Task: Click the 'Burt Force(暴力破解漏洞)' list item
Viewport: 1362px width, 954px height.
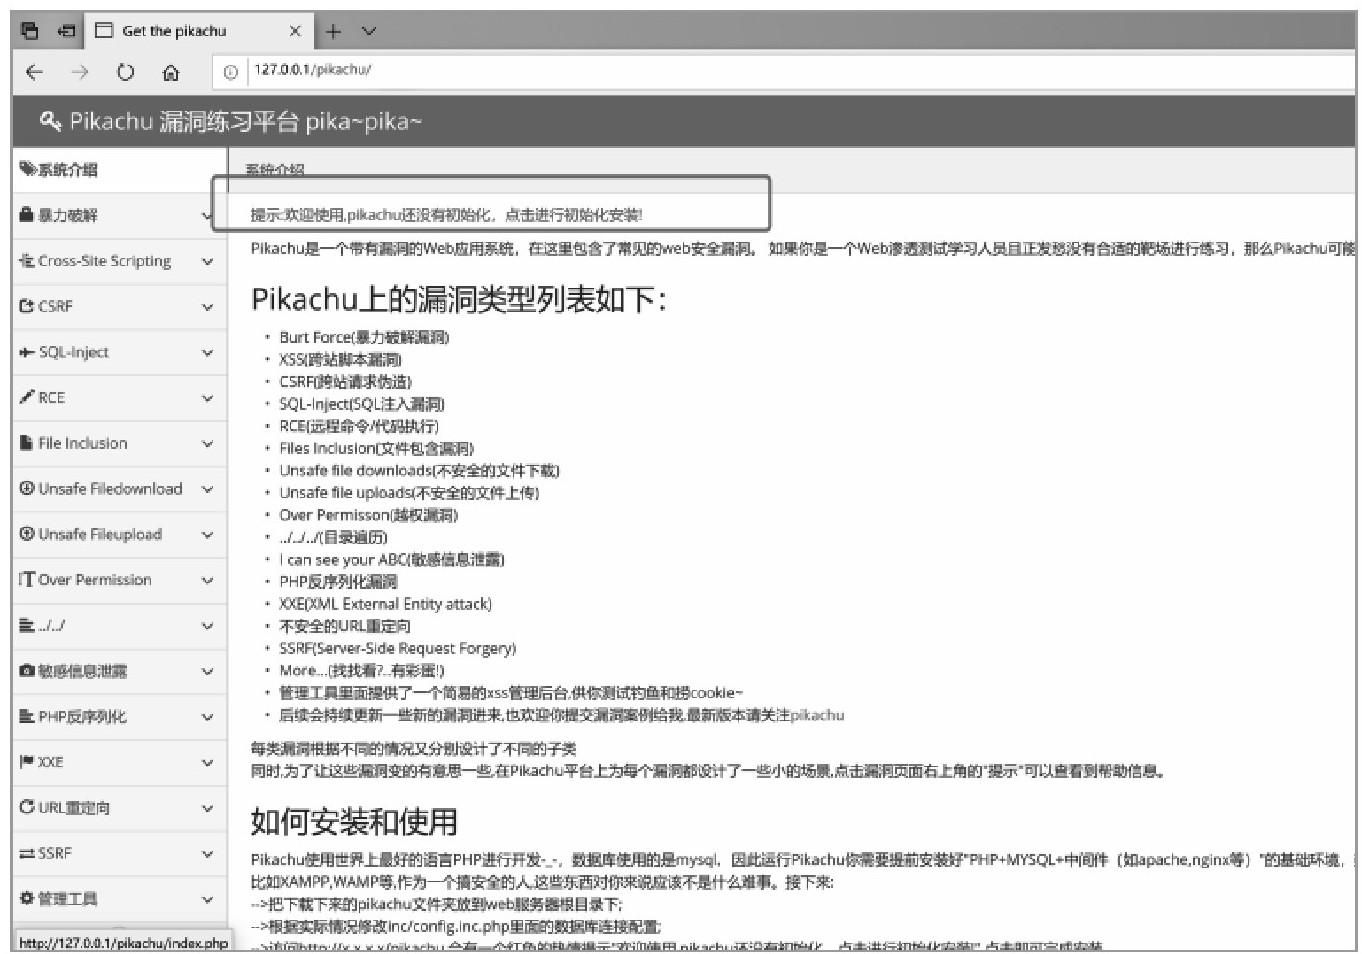Action: tap(364, 338)
